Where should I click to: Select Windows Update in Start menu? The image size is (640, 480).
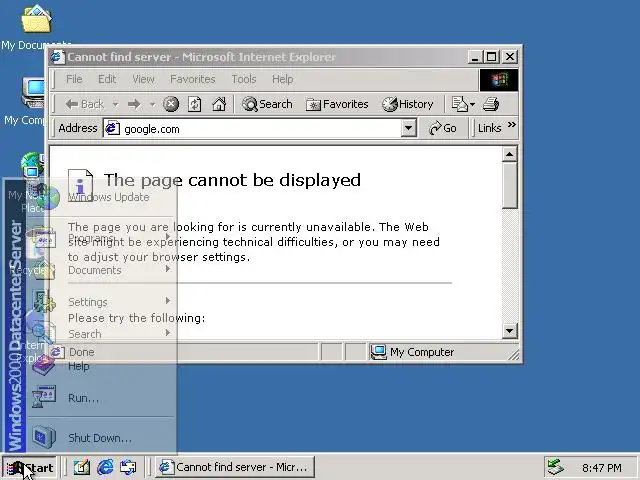pyautogui.click(x=100, y=197)
